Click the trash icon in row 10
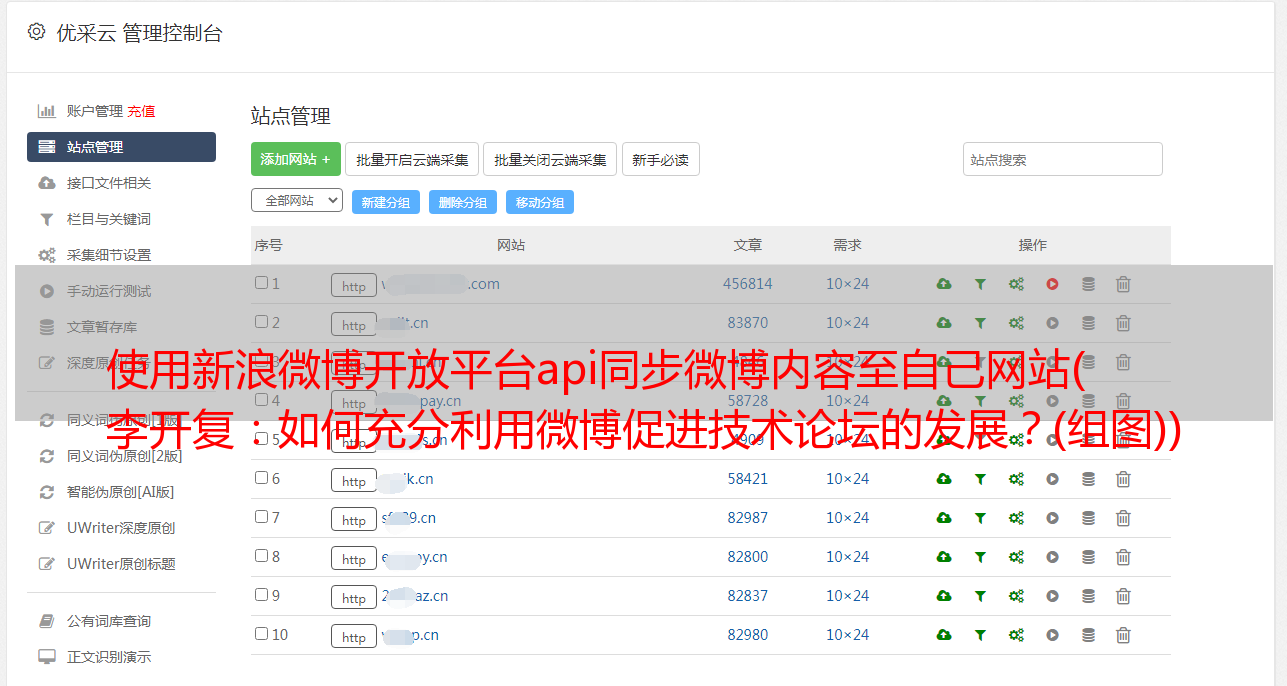1287x686 pixels. [1123, 635]
